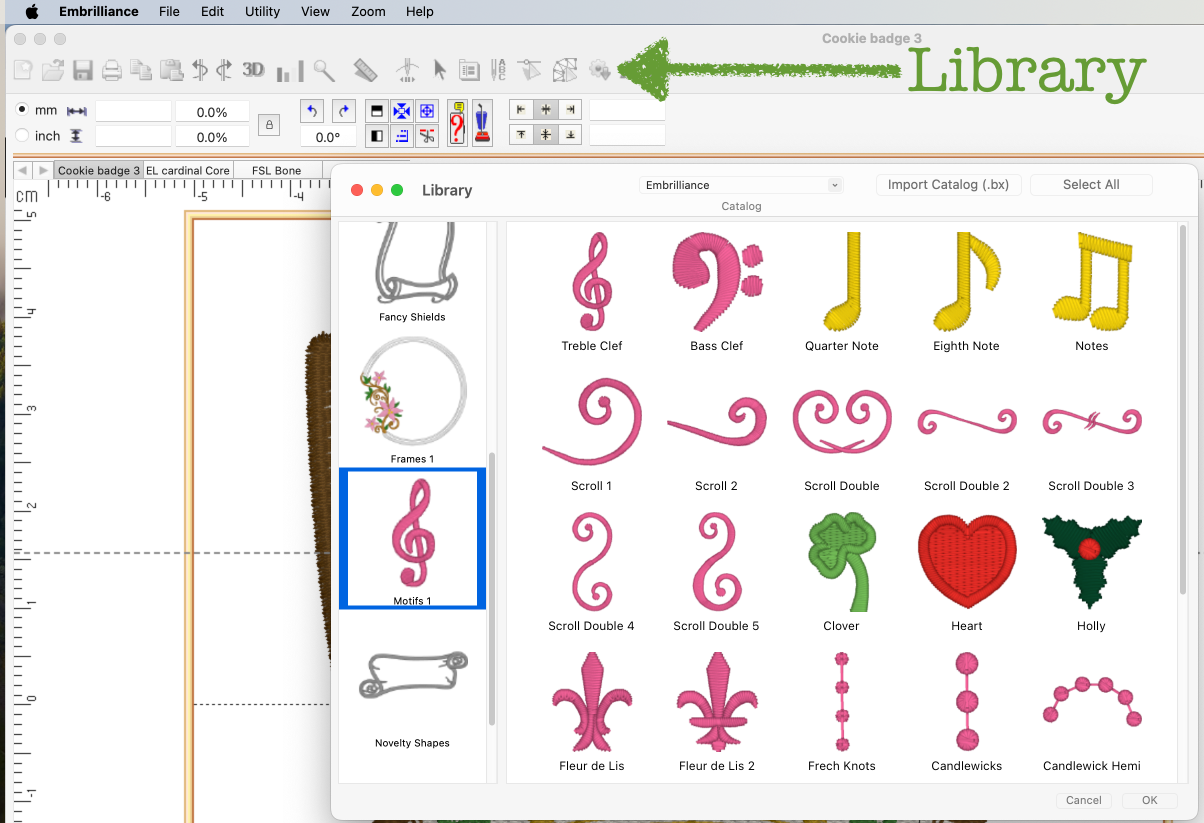Click the ruler measure tool icon

[365, 70]
